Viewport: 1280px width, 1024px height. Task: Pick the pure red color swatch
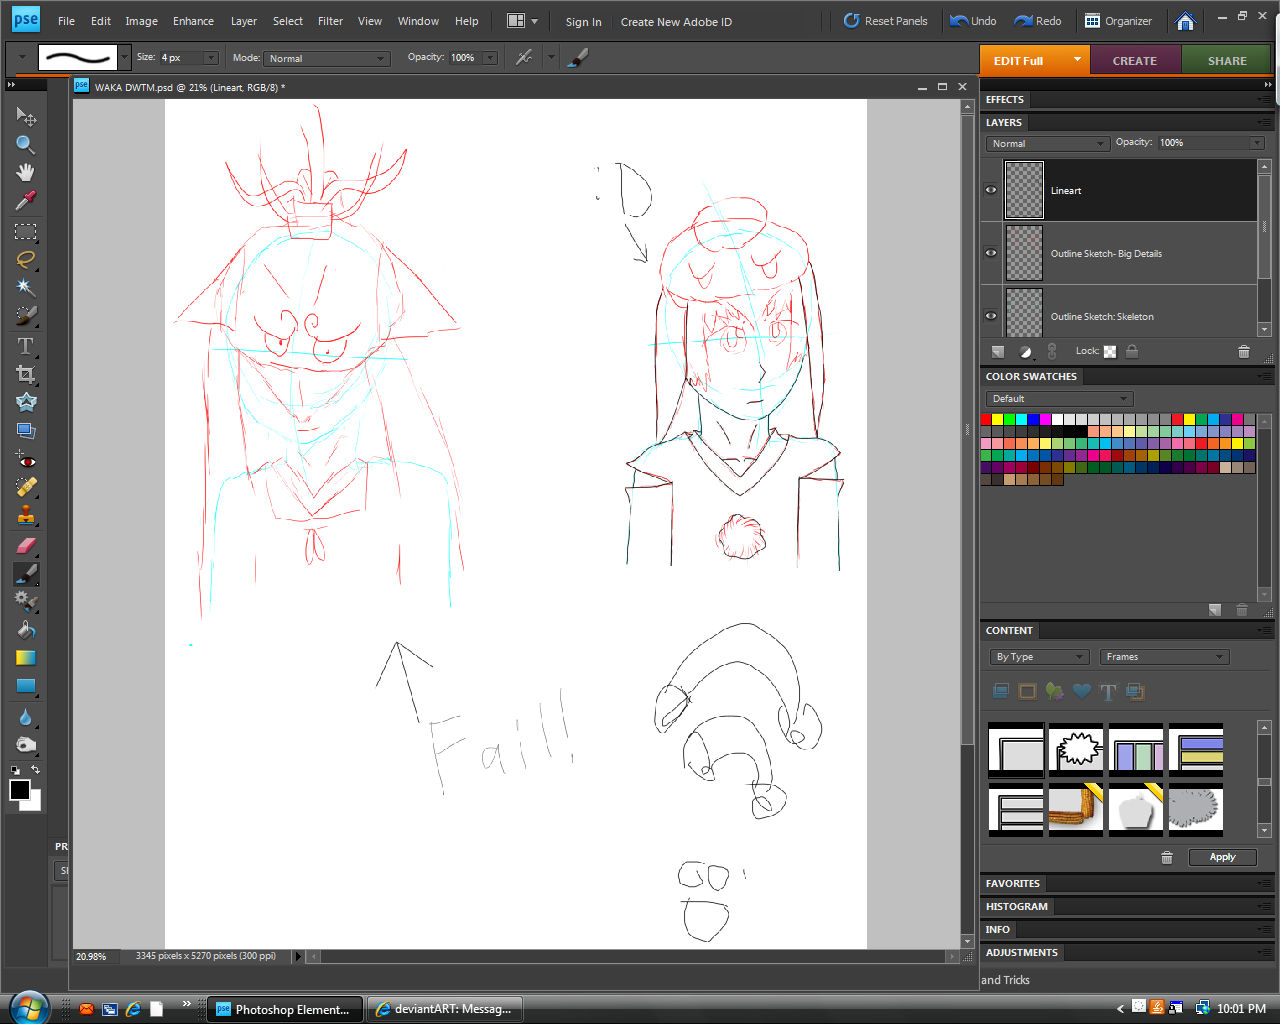coord(986,419)
